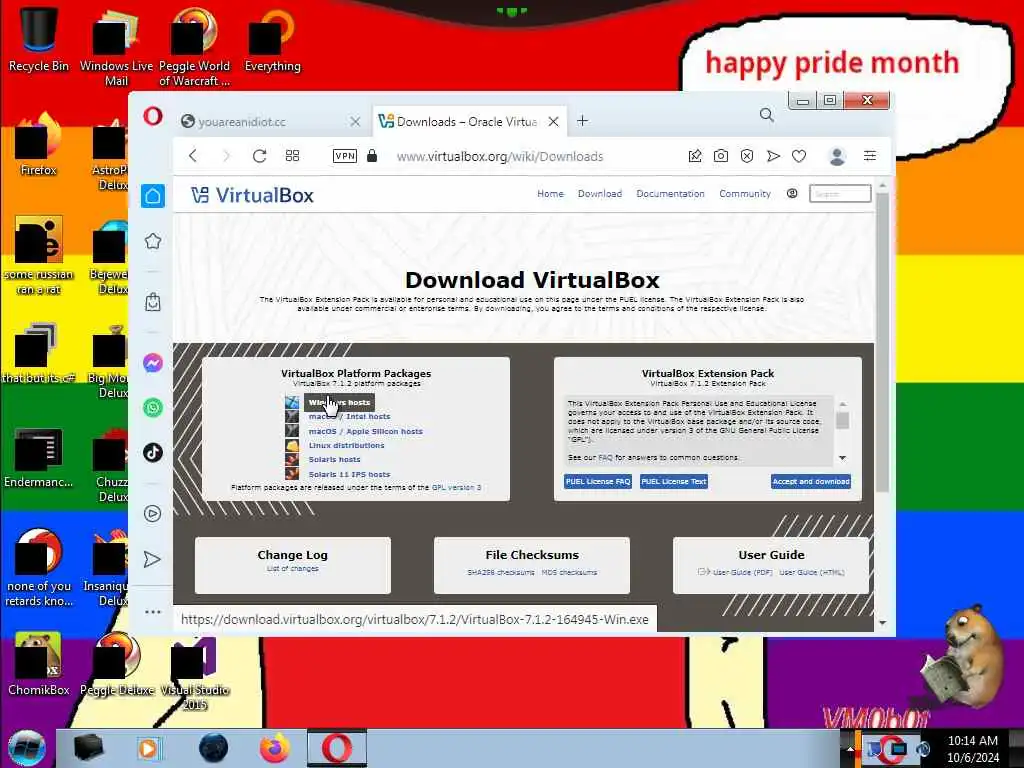
Task: Add page to bookmarks with heart icon
Action: tap(799, 155)
